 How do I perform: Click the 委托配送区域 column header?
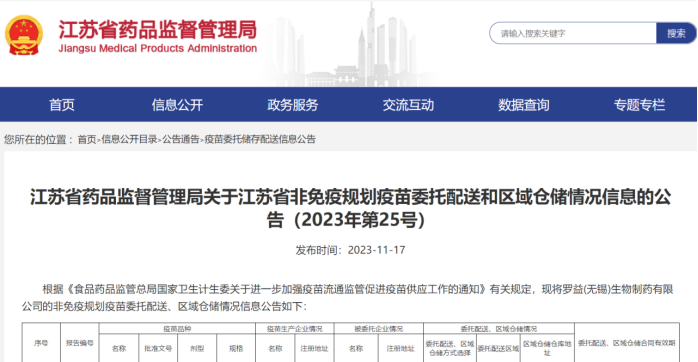pos(498,348)
